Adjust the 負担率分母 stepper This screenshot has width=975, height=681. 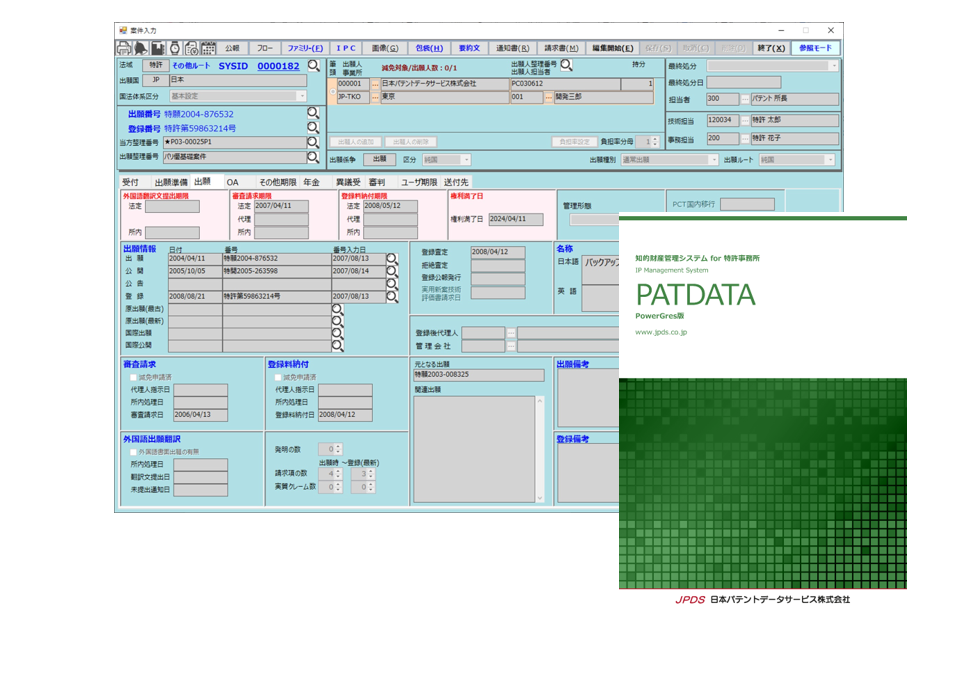655,142
